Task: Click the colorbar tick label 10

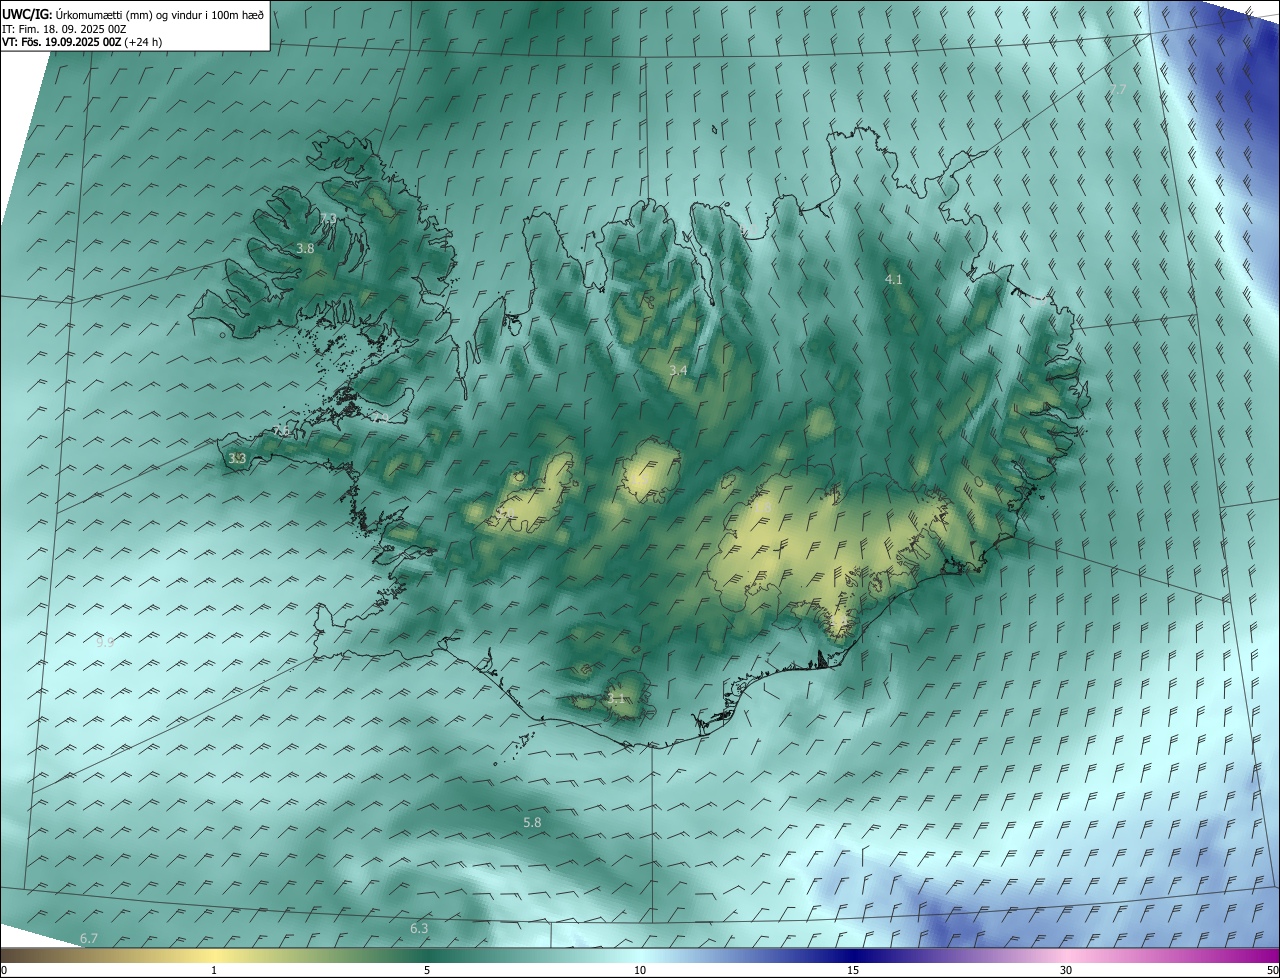Action: click(640, 971)
